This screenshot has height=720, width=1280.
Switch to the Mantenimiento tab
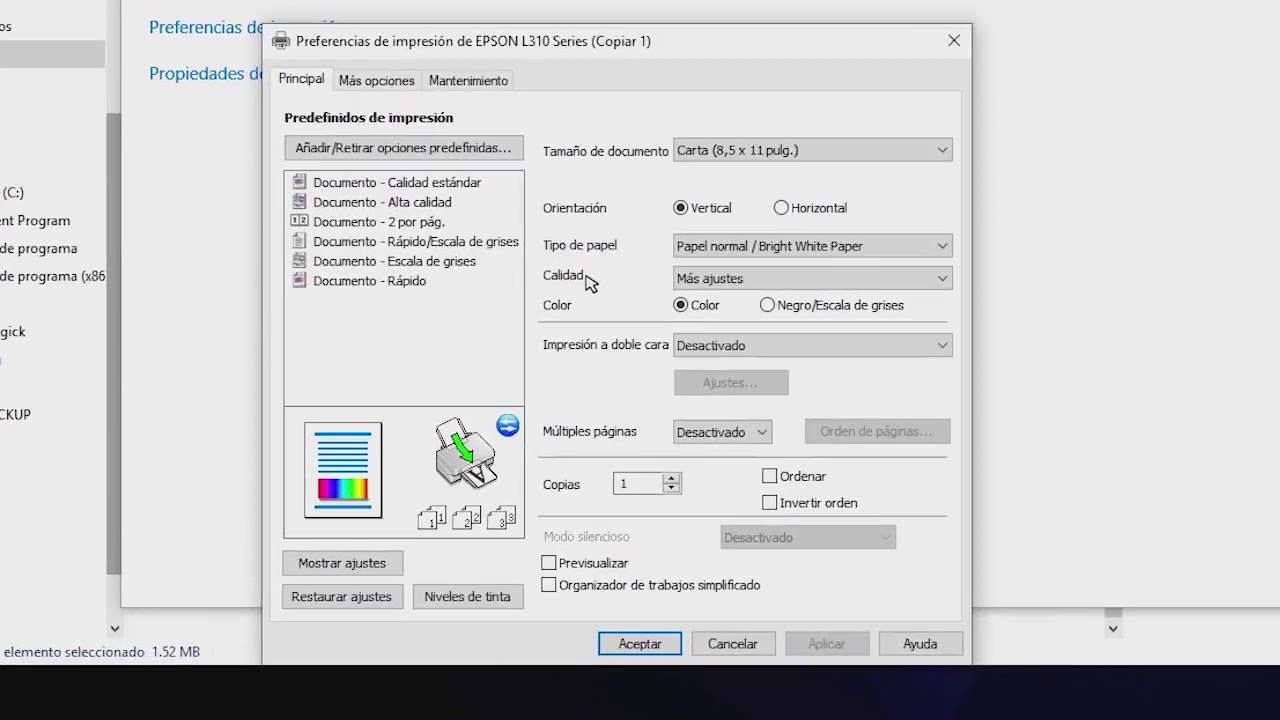click(x=468, y=81)
